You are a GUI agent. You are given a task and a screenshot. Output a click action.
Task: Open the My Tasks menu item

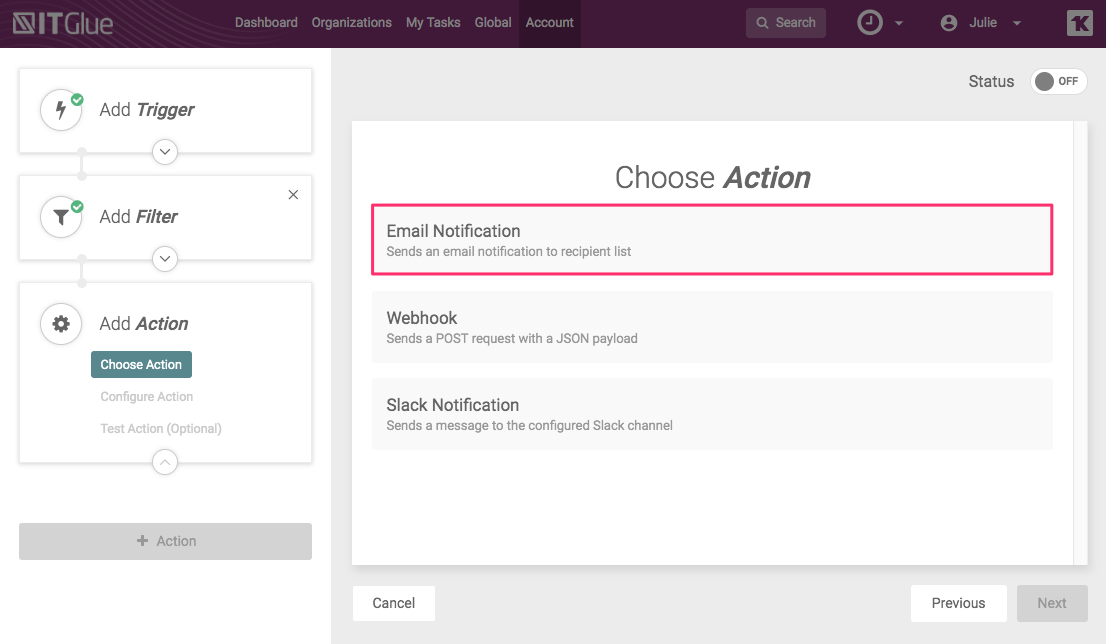click(x=433, y=23)
